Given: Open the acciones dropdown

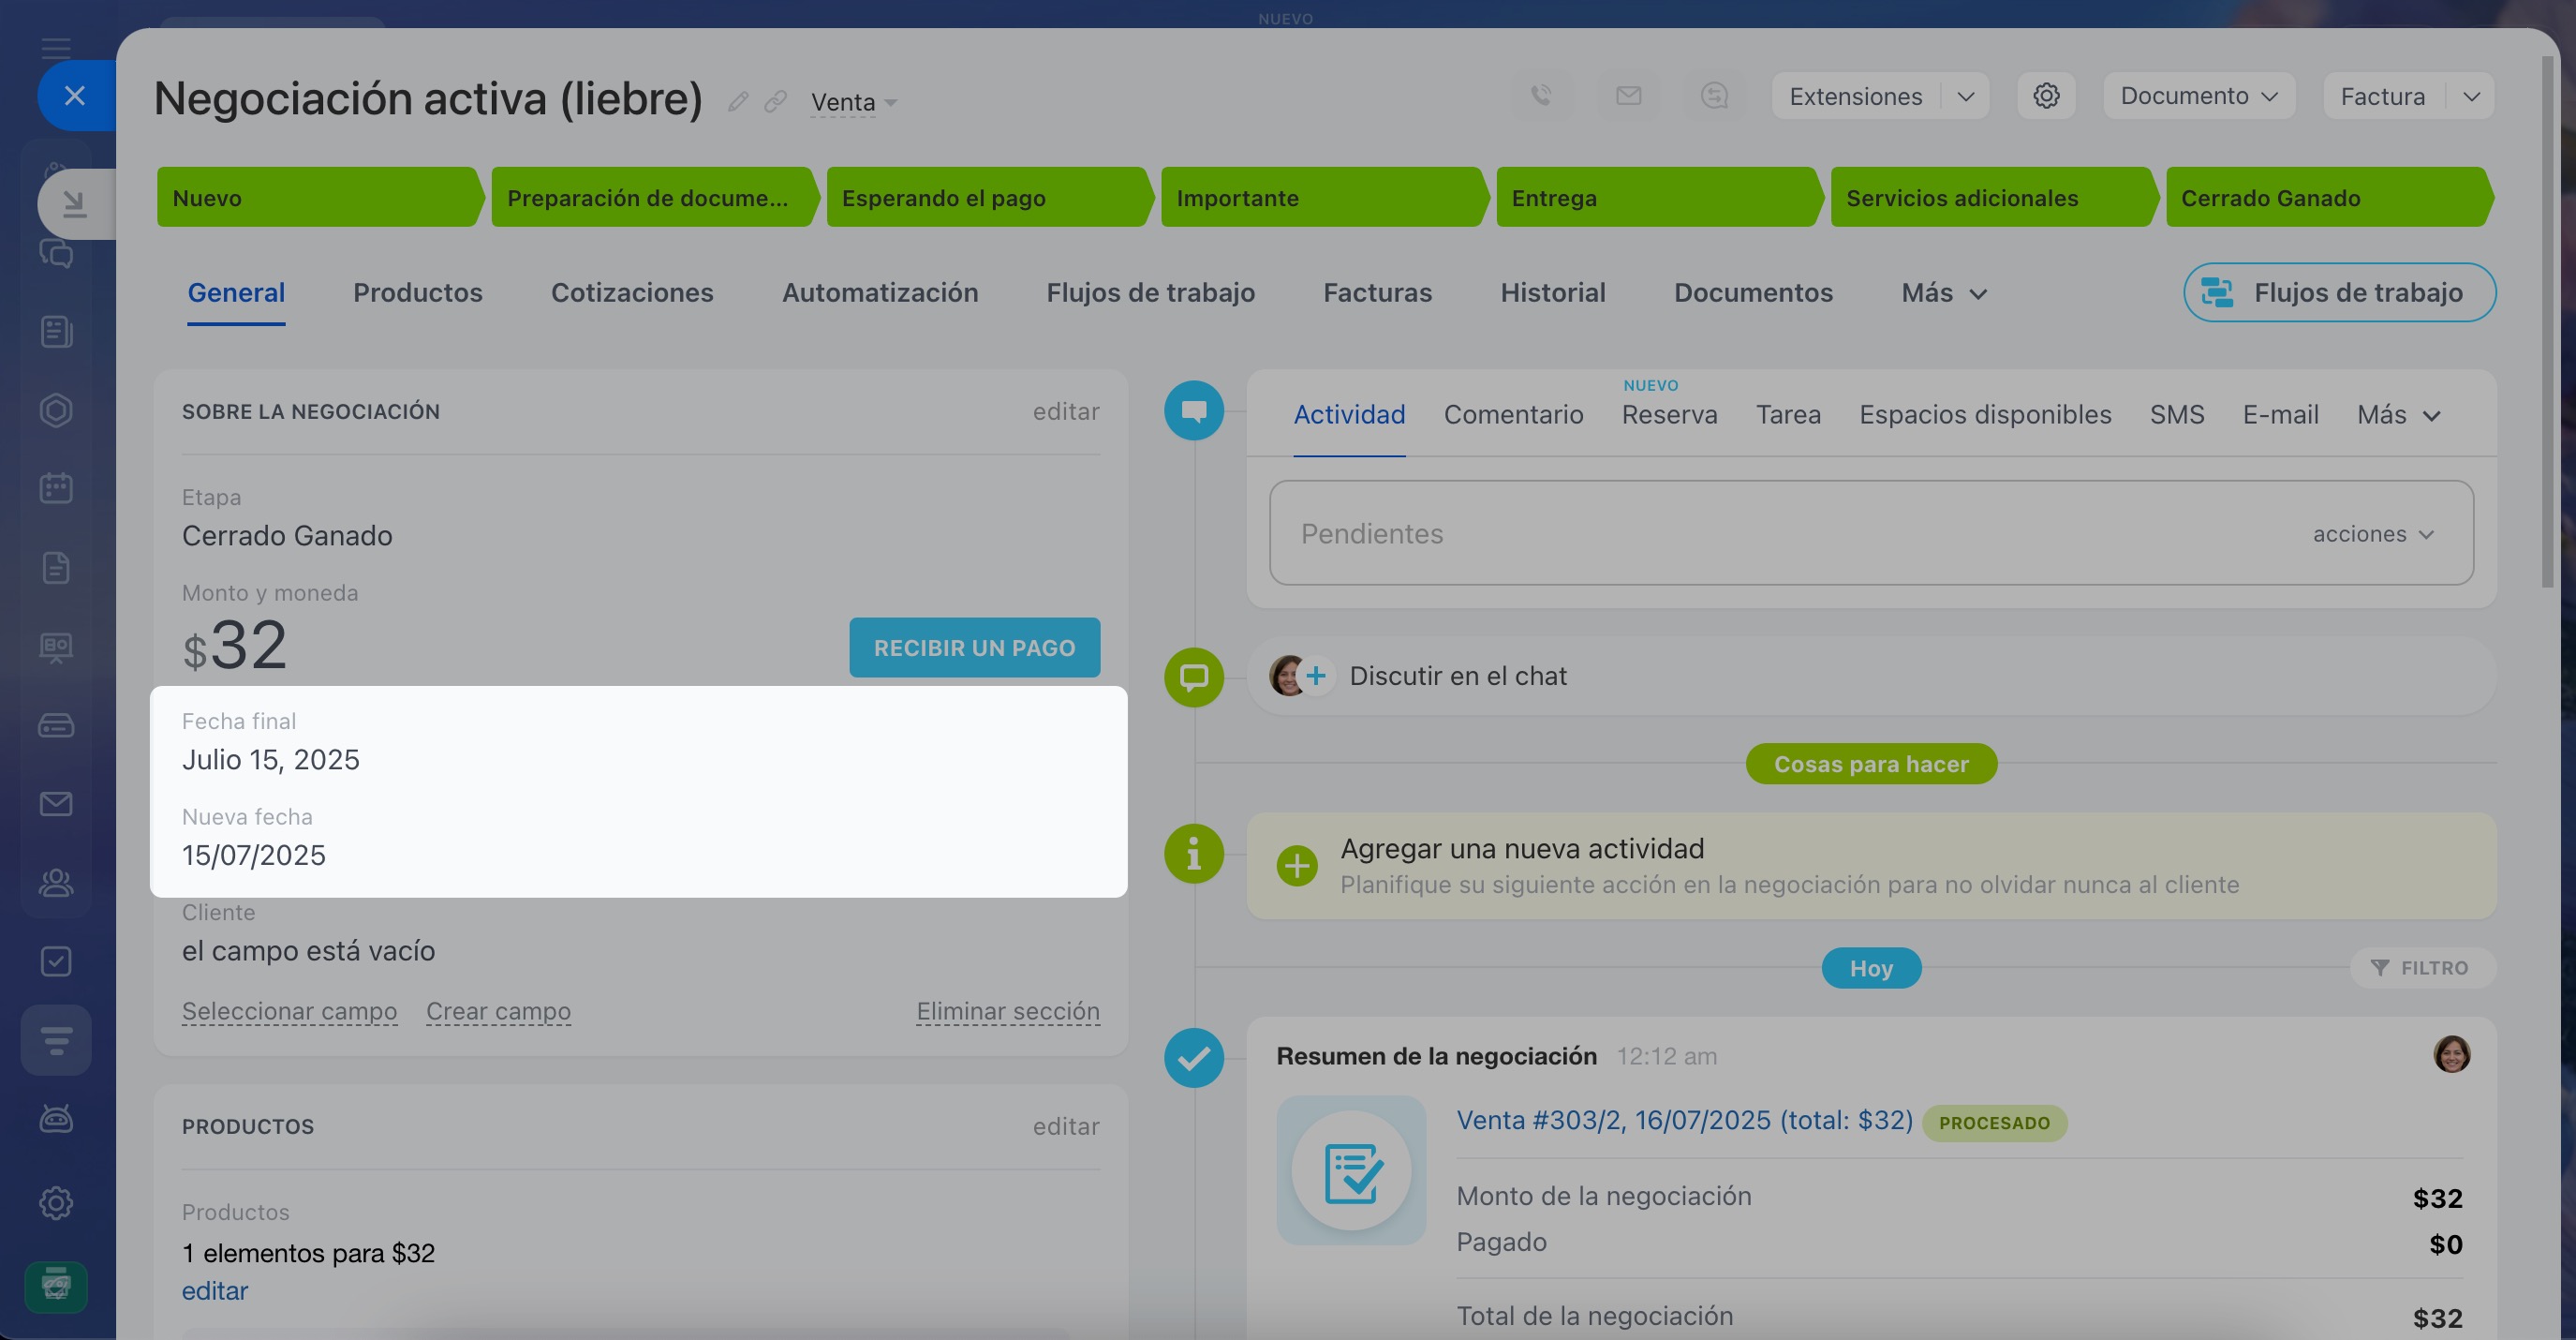Looking at the screenshot, I should (x=2373, y=534).
